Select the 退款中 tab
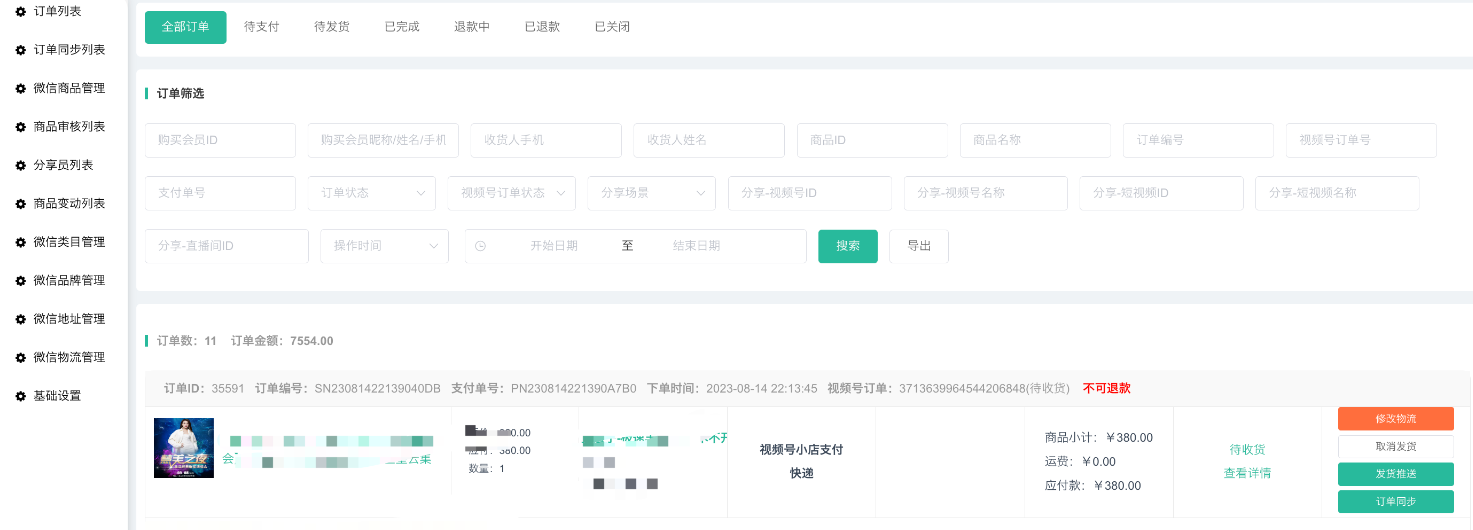Image resolution: width=1473 pixels, height=530 pixels. click(471, 27)
